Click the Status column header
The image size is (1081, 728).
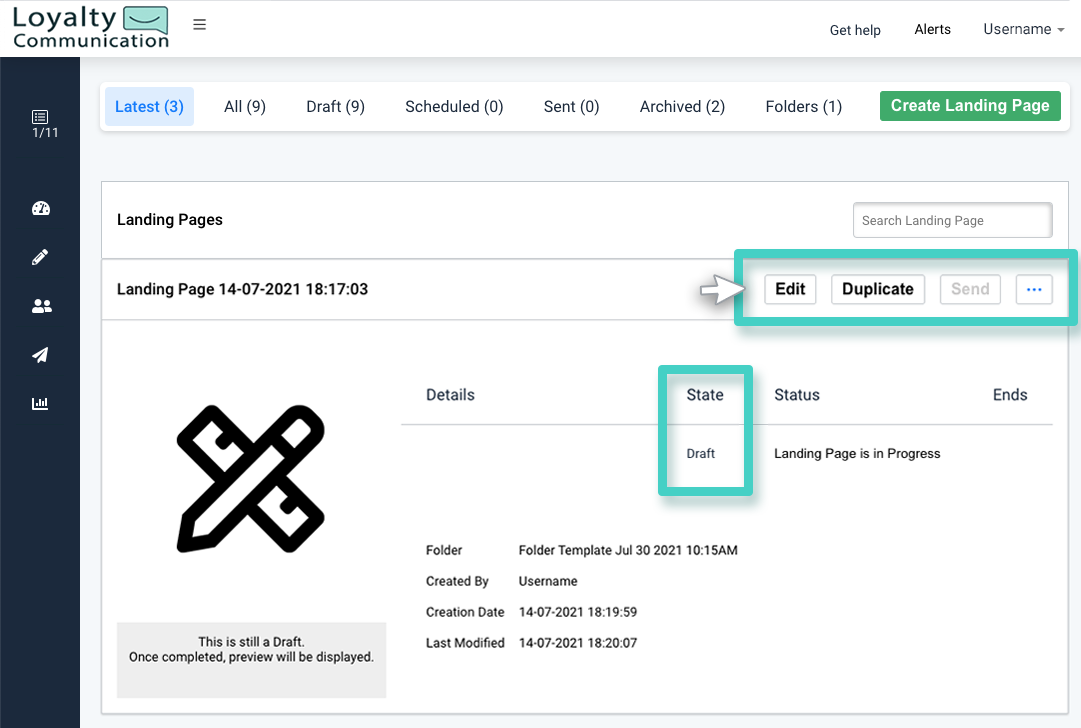click(797, 395)
